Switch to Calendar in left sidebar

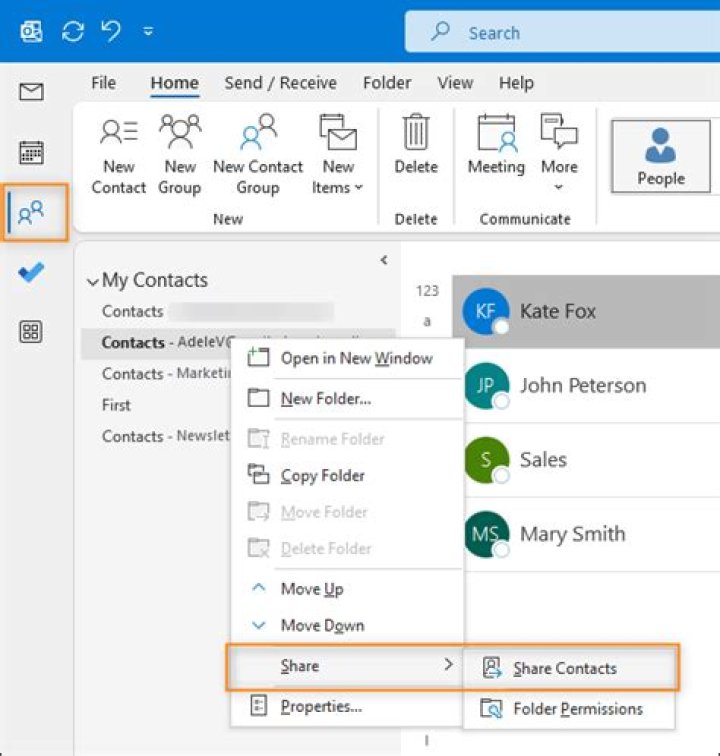pos(31,152)
